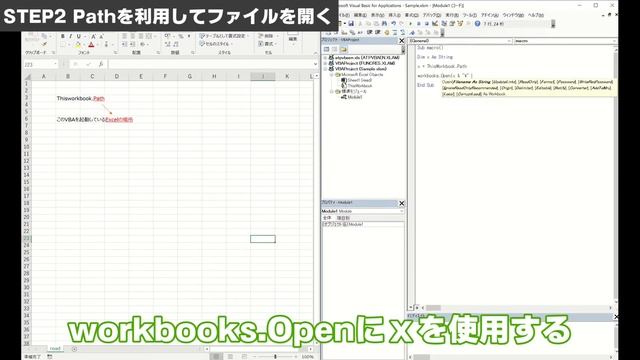Collapse Microsoft Excel Objects folder
Image resolution: width=640 pixels, height=360 pixels.
331,75
